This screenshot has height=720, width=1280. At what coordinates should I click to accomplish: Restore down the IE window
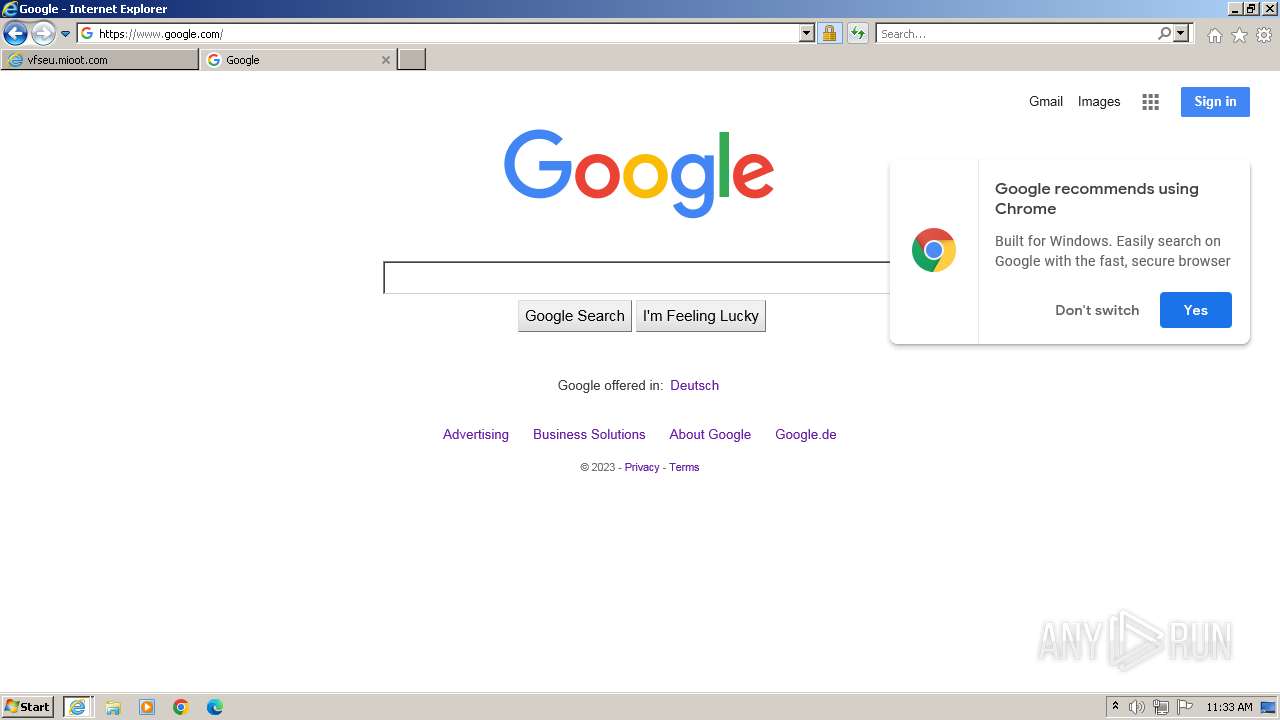(x=1251, y=8)
